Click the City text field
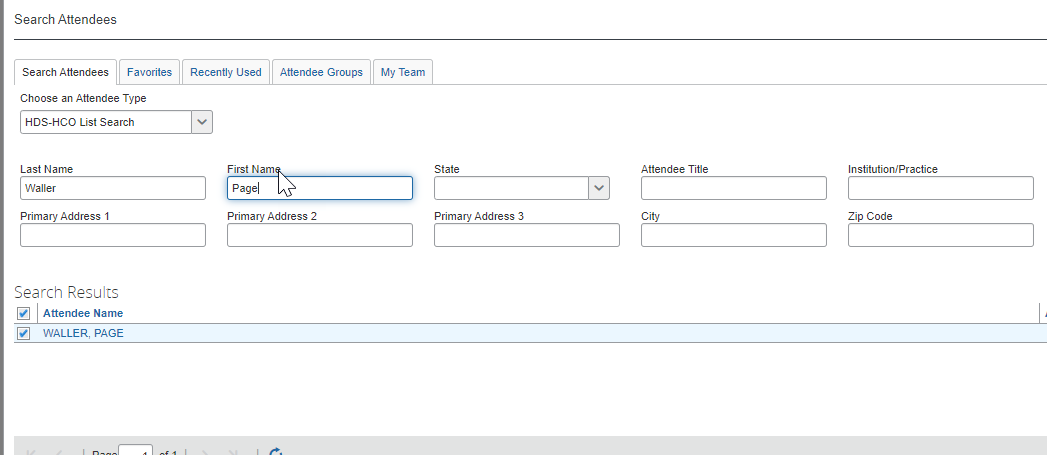 click(x=733, y=235)
